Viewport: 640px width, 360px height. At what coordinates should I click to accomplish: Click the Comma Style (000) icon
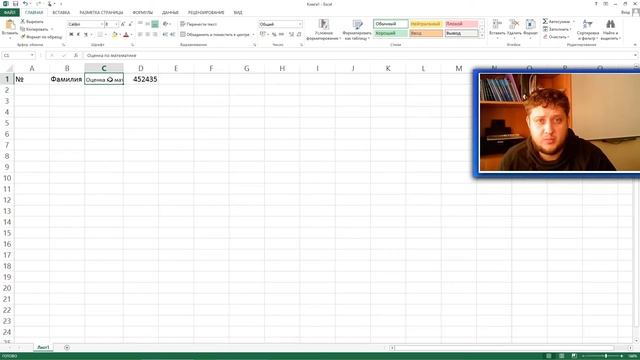[281, 35]
